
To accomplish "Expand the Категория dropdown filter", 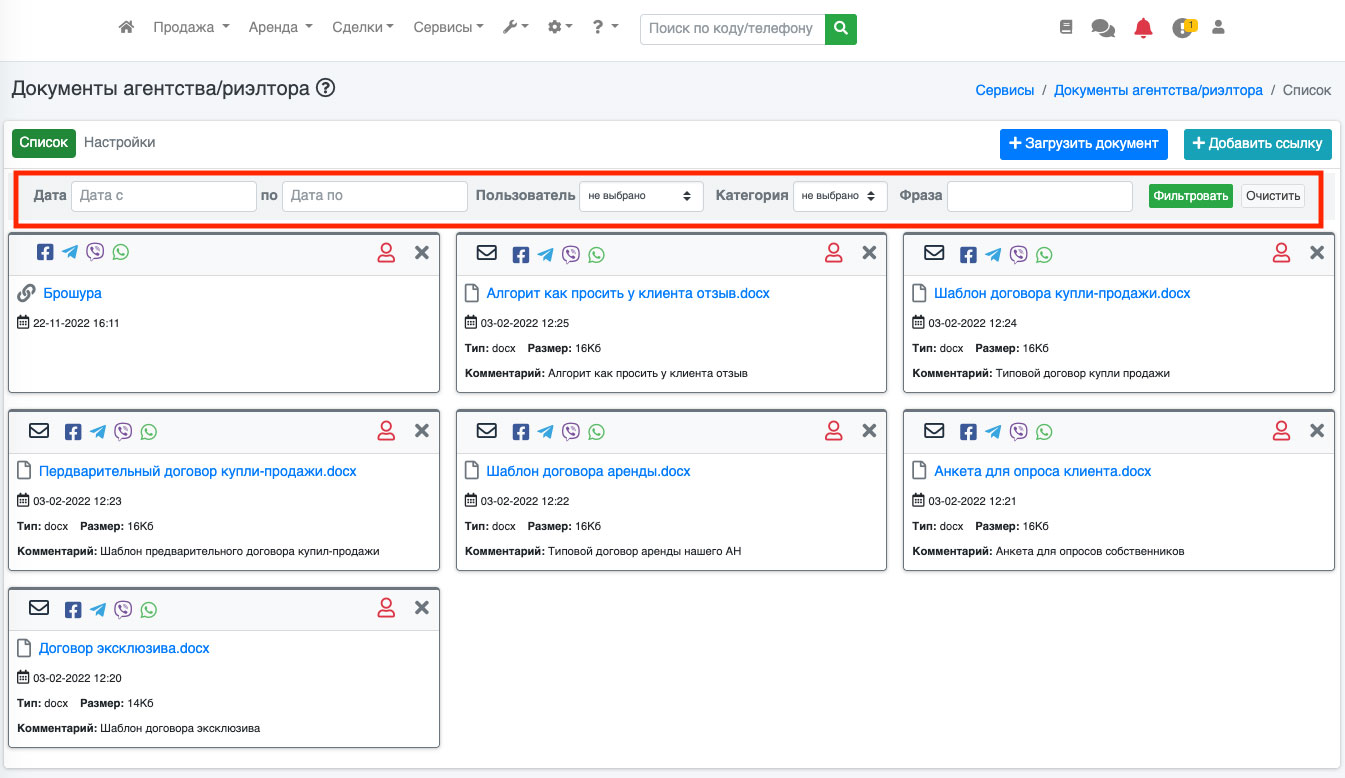I will tap(840, 196).
